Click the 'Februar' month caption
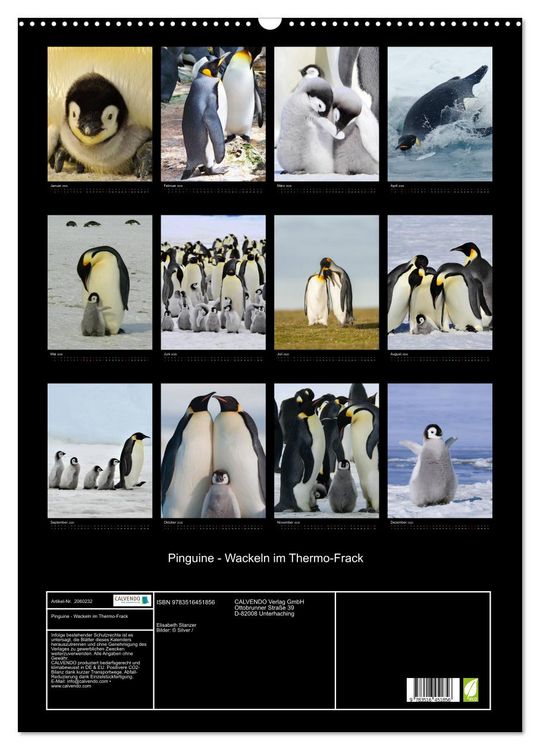This screenshot has width=540, height=750. 173,186
